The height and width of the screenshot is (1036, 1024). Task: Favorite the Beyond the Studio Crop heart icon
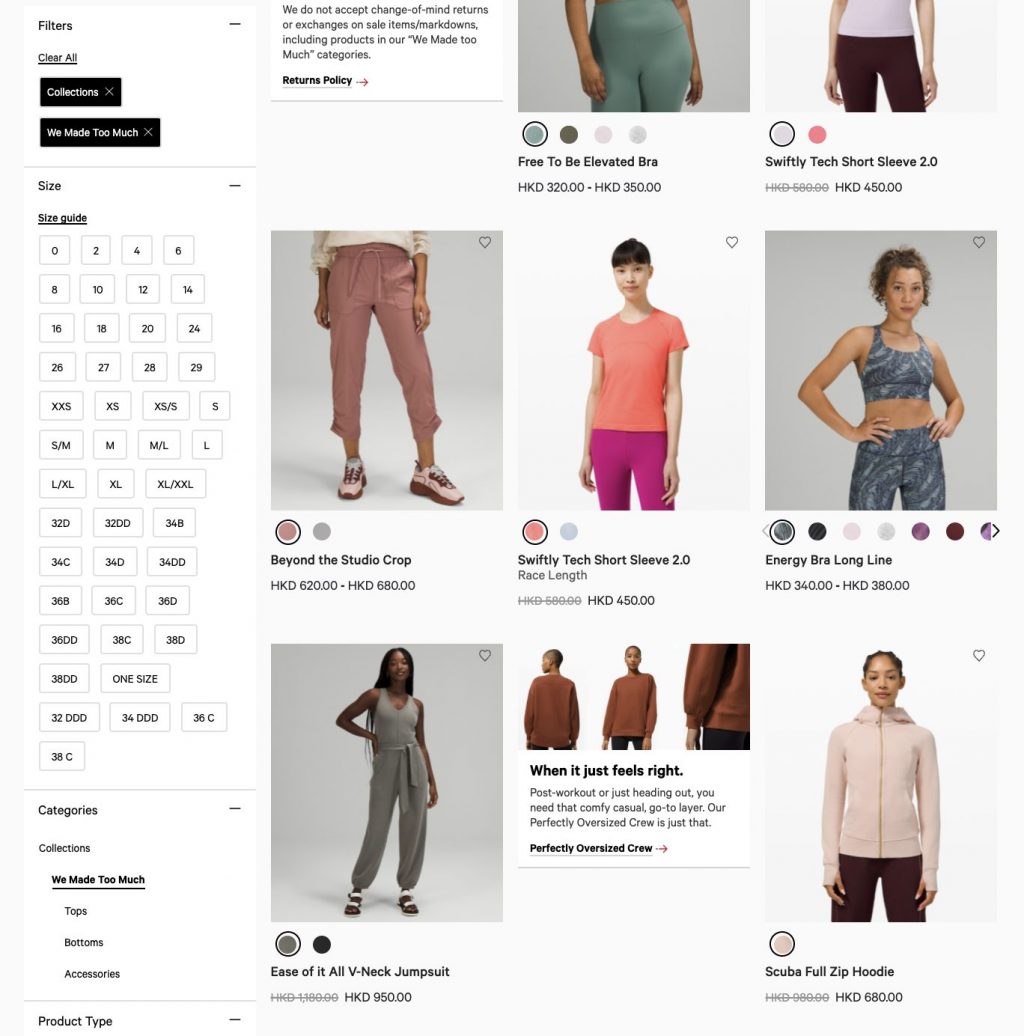point(485,242)
